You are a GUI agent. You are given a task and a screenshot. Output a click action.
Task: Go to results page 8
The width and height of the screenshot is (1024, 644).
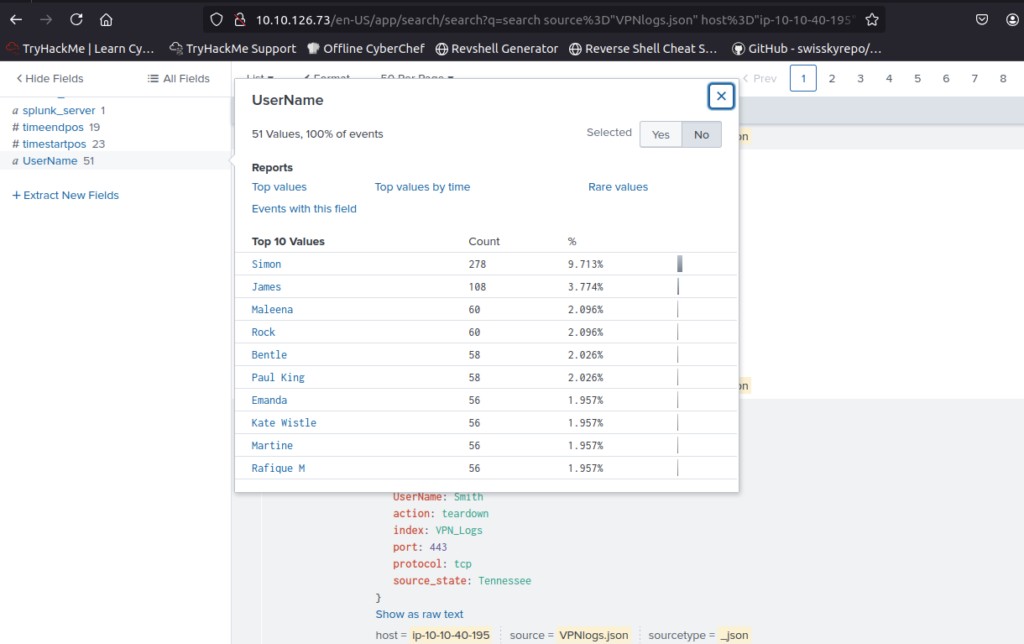coord(1003,78)
